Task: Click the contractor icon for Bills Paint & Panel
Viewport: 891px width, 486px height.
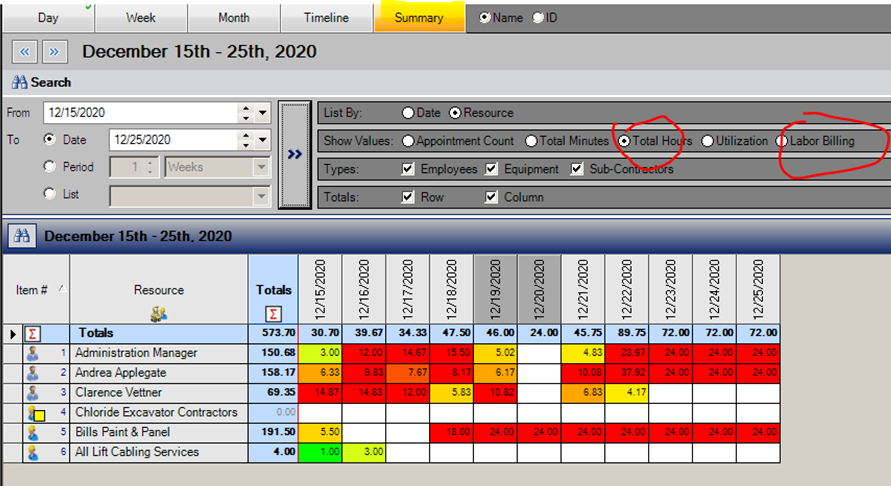Action: pos(31,433)
